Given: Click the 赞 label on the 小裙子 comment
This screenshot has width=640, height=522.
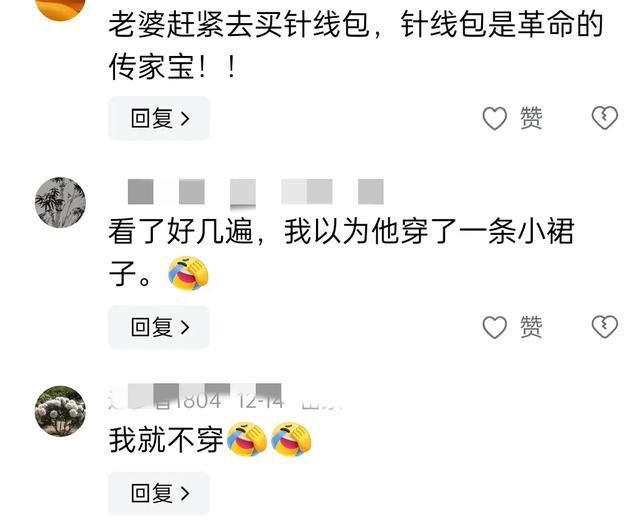Looking at the screenshot, I should (x=531, y=327).
